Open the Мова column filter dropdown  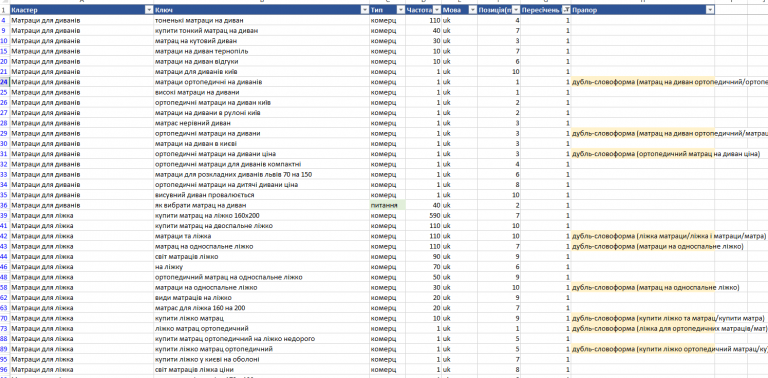[x=473, y=10]
